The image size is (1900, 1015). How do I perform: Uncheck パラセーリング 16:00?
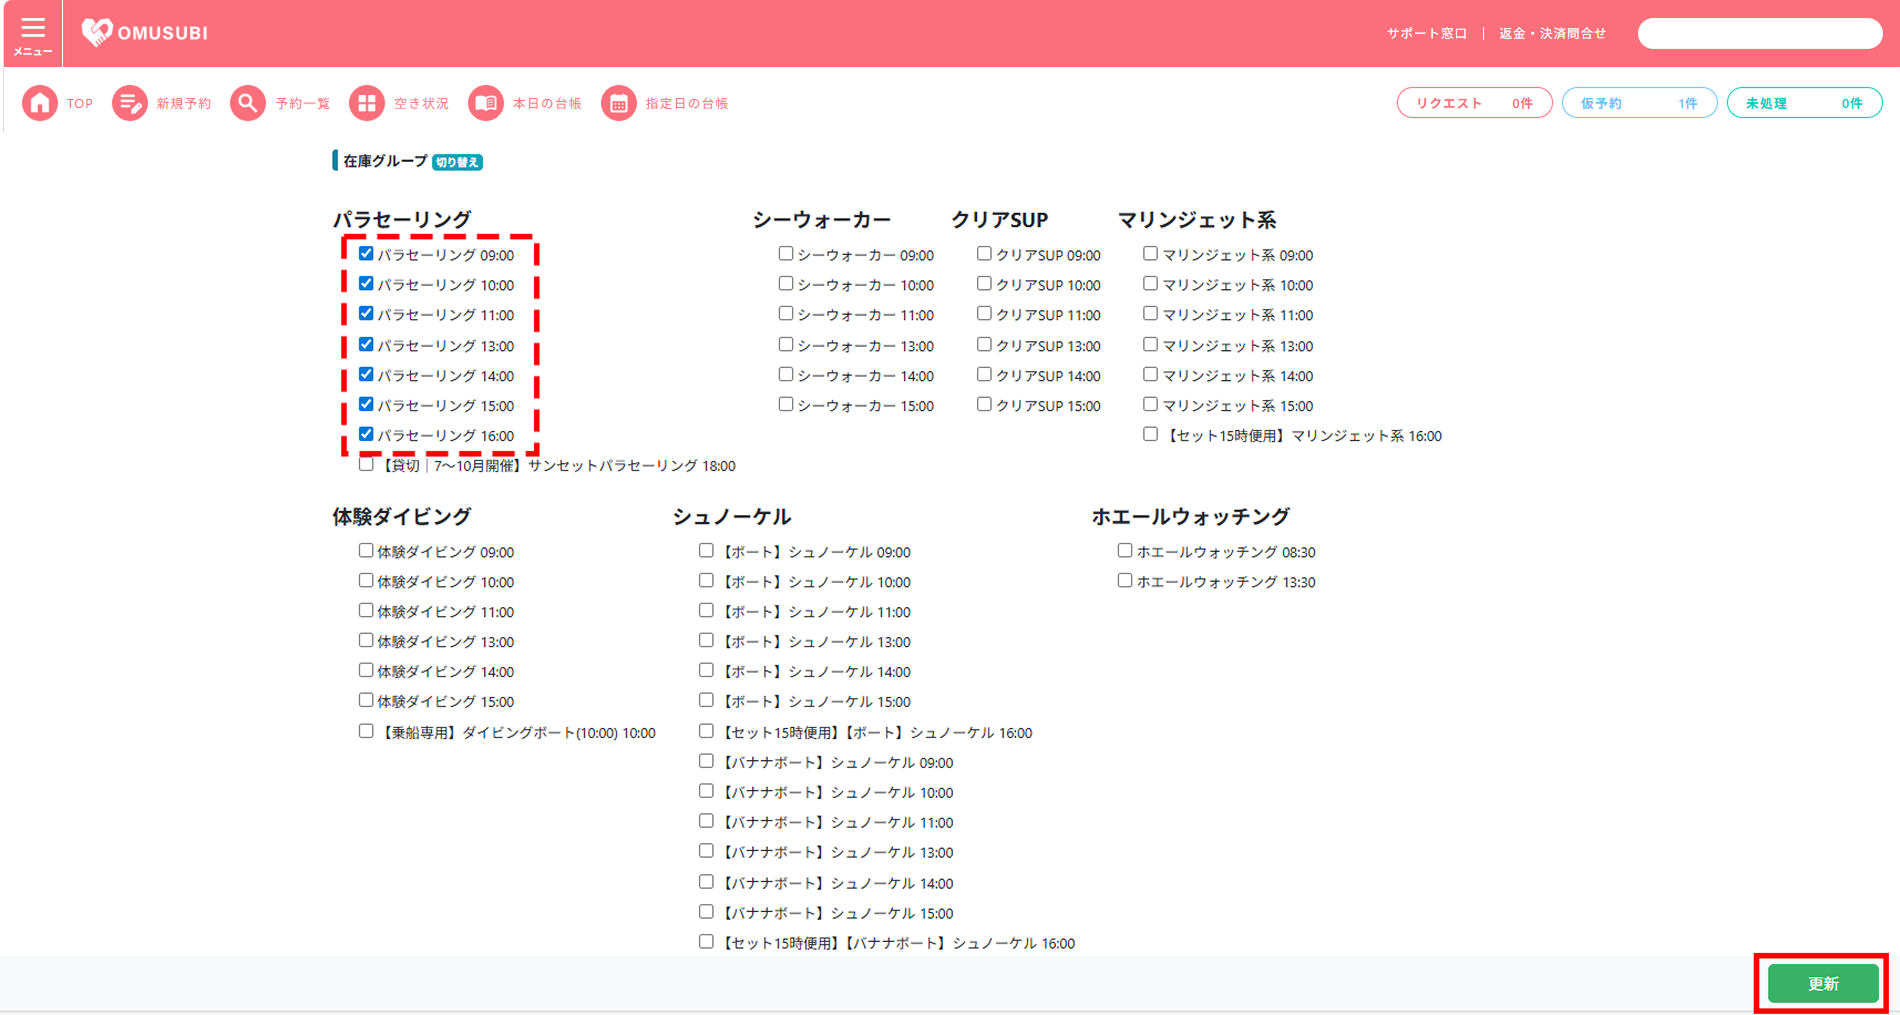pyautogui.click(x=366, y=435)
